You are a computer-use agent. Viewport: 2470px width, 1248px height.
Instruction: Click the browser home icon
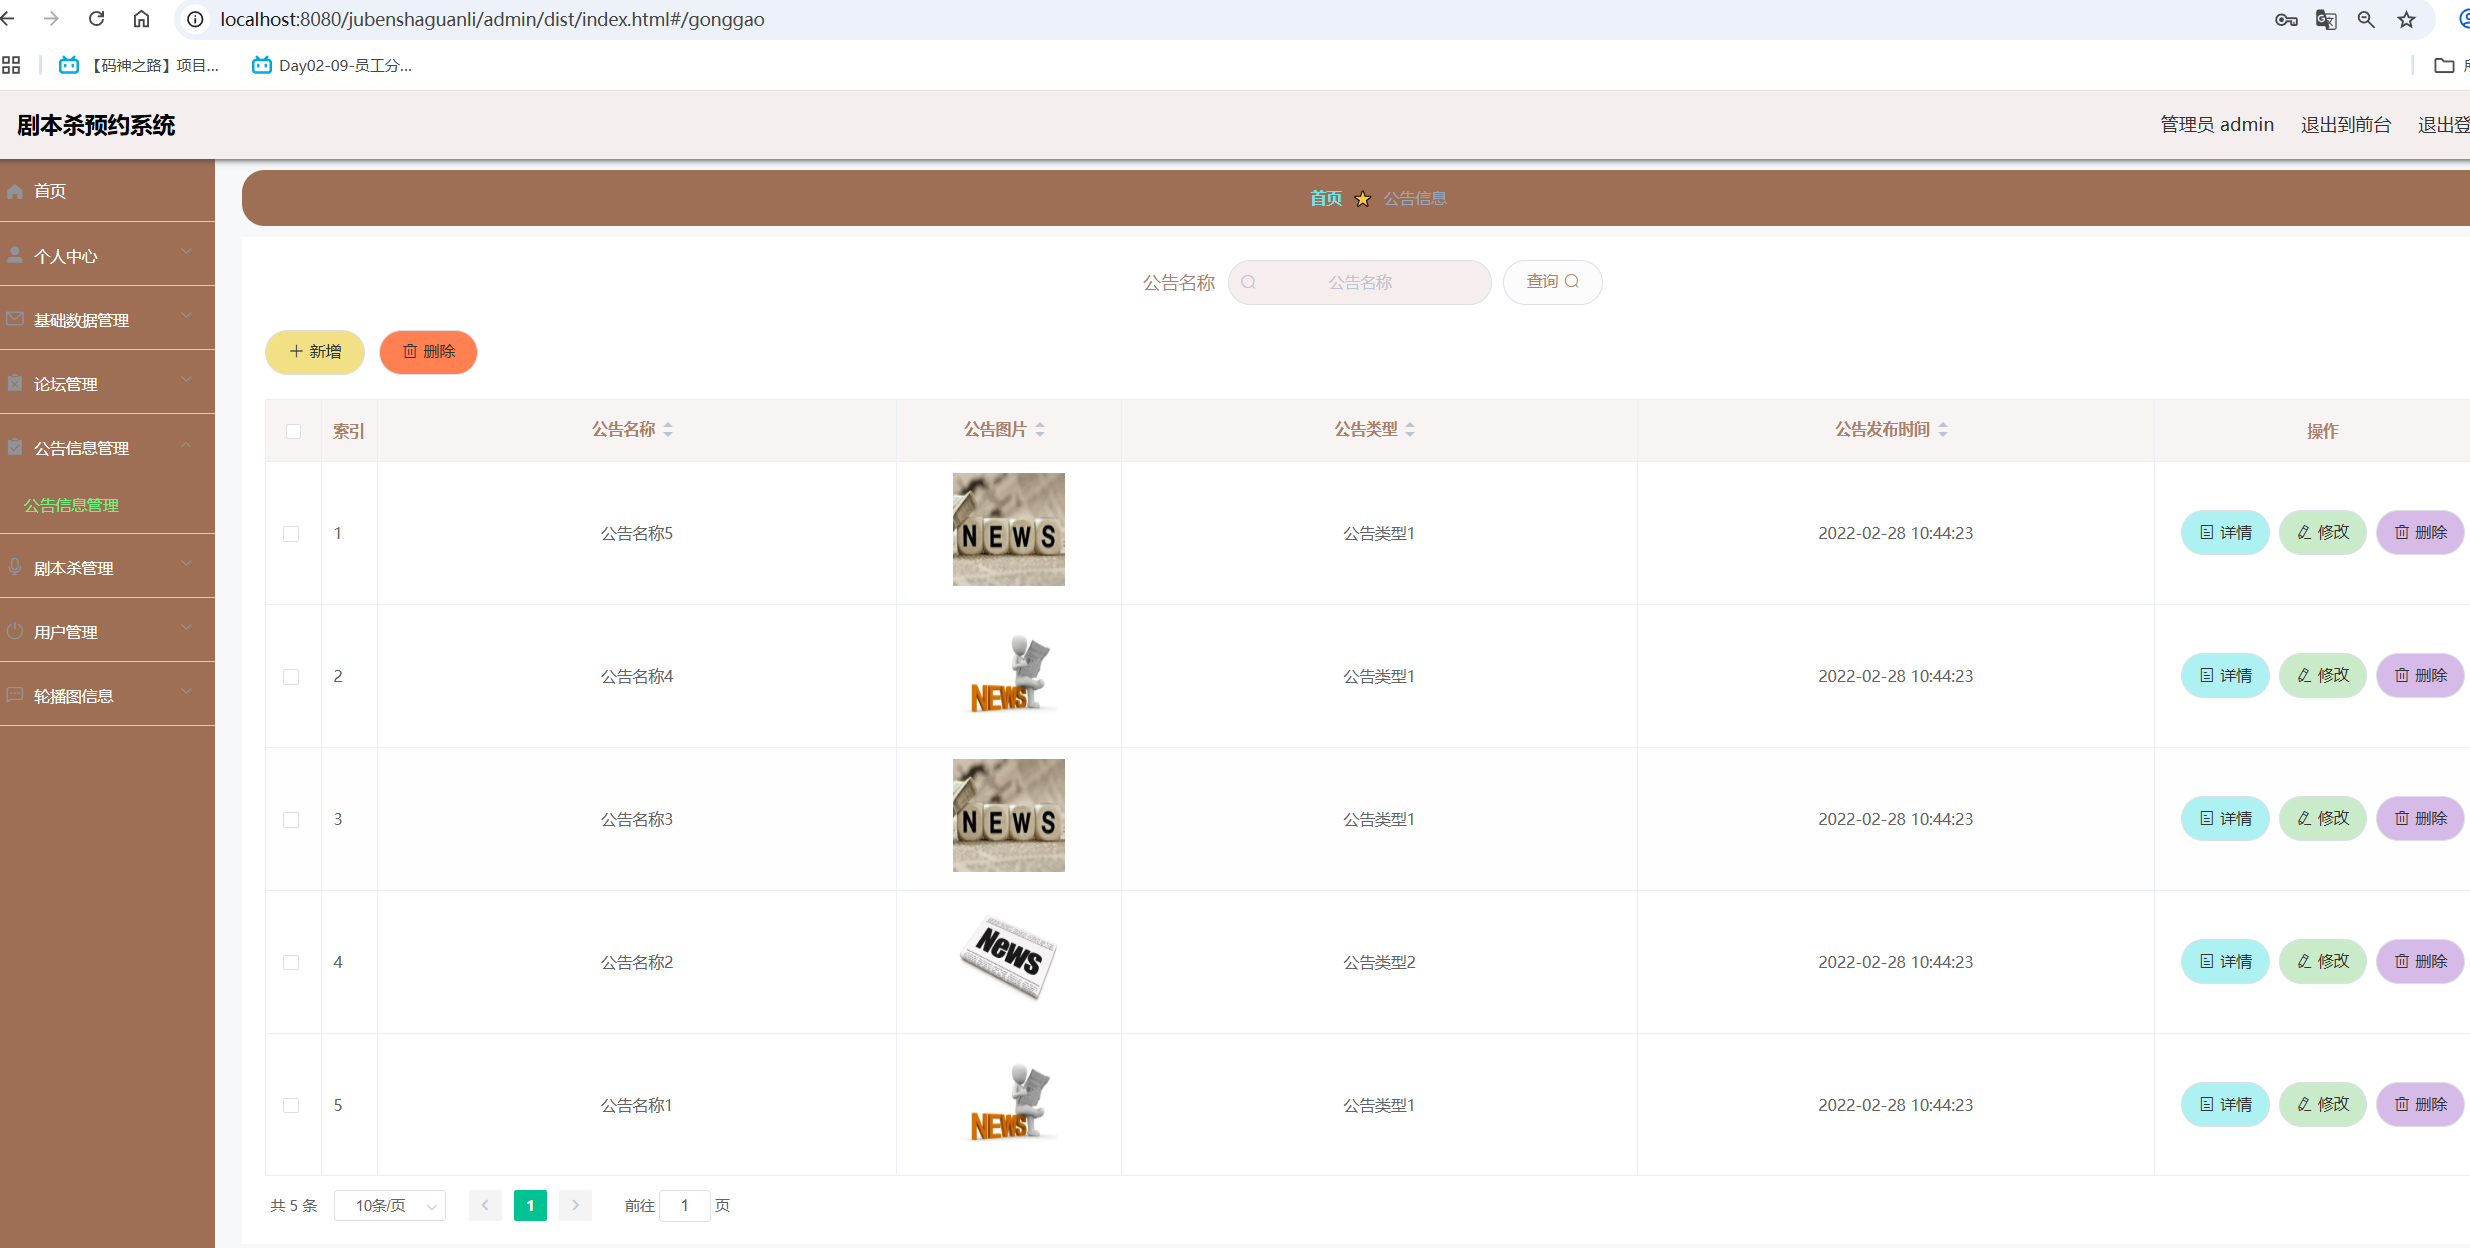[x=142, y=19]
